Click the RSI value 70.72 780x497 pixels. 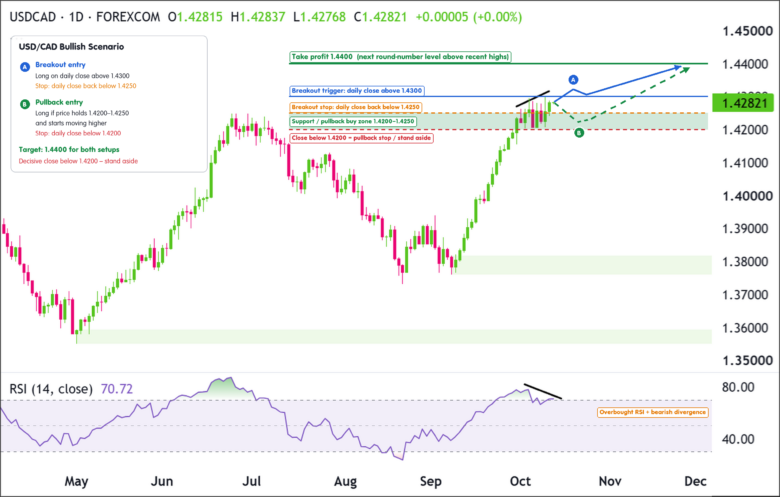tap(117, 389)
